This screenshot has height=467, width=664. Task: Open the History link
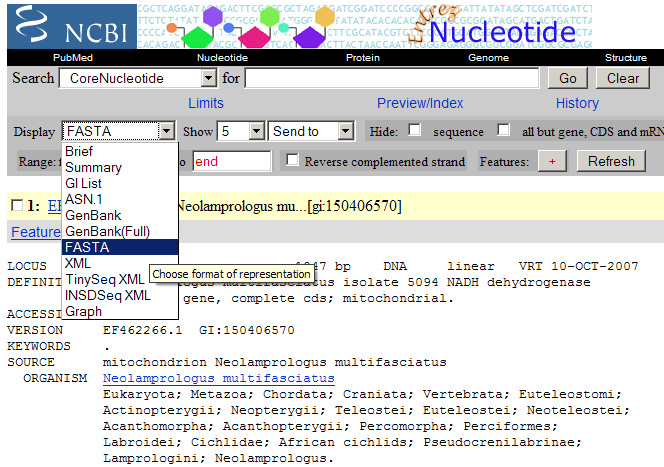pos(577,103)
